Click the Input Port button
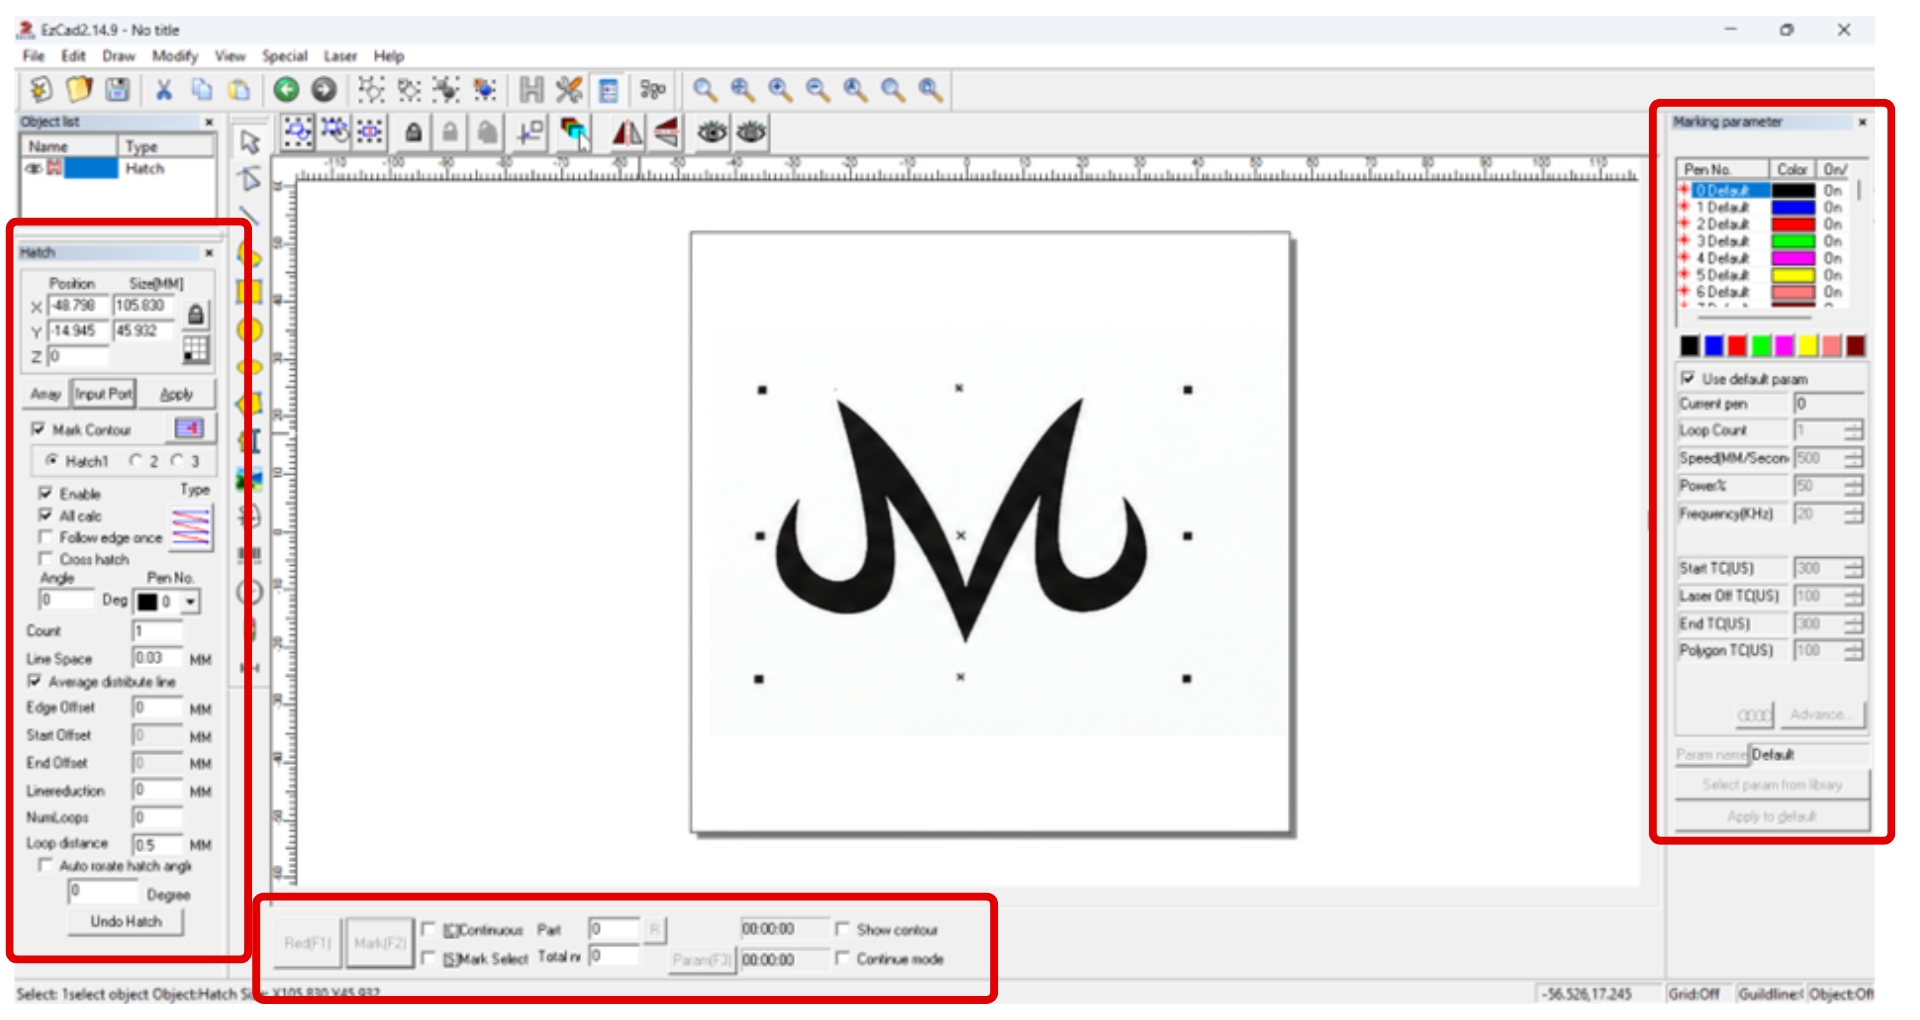Screen dimensions: 1920x1020 pos(103,394)
